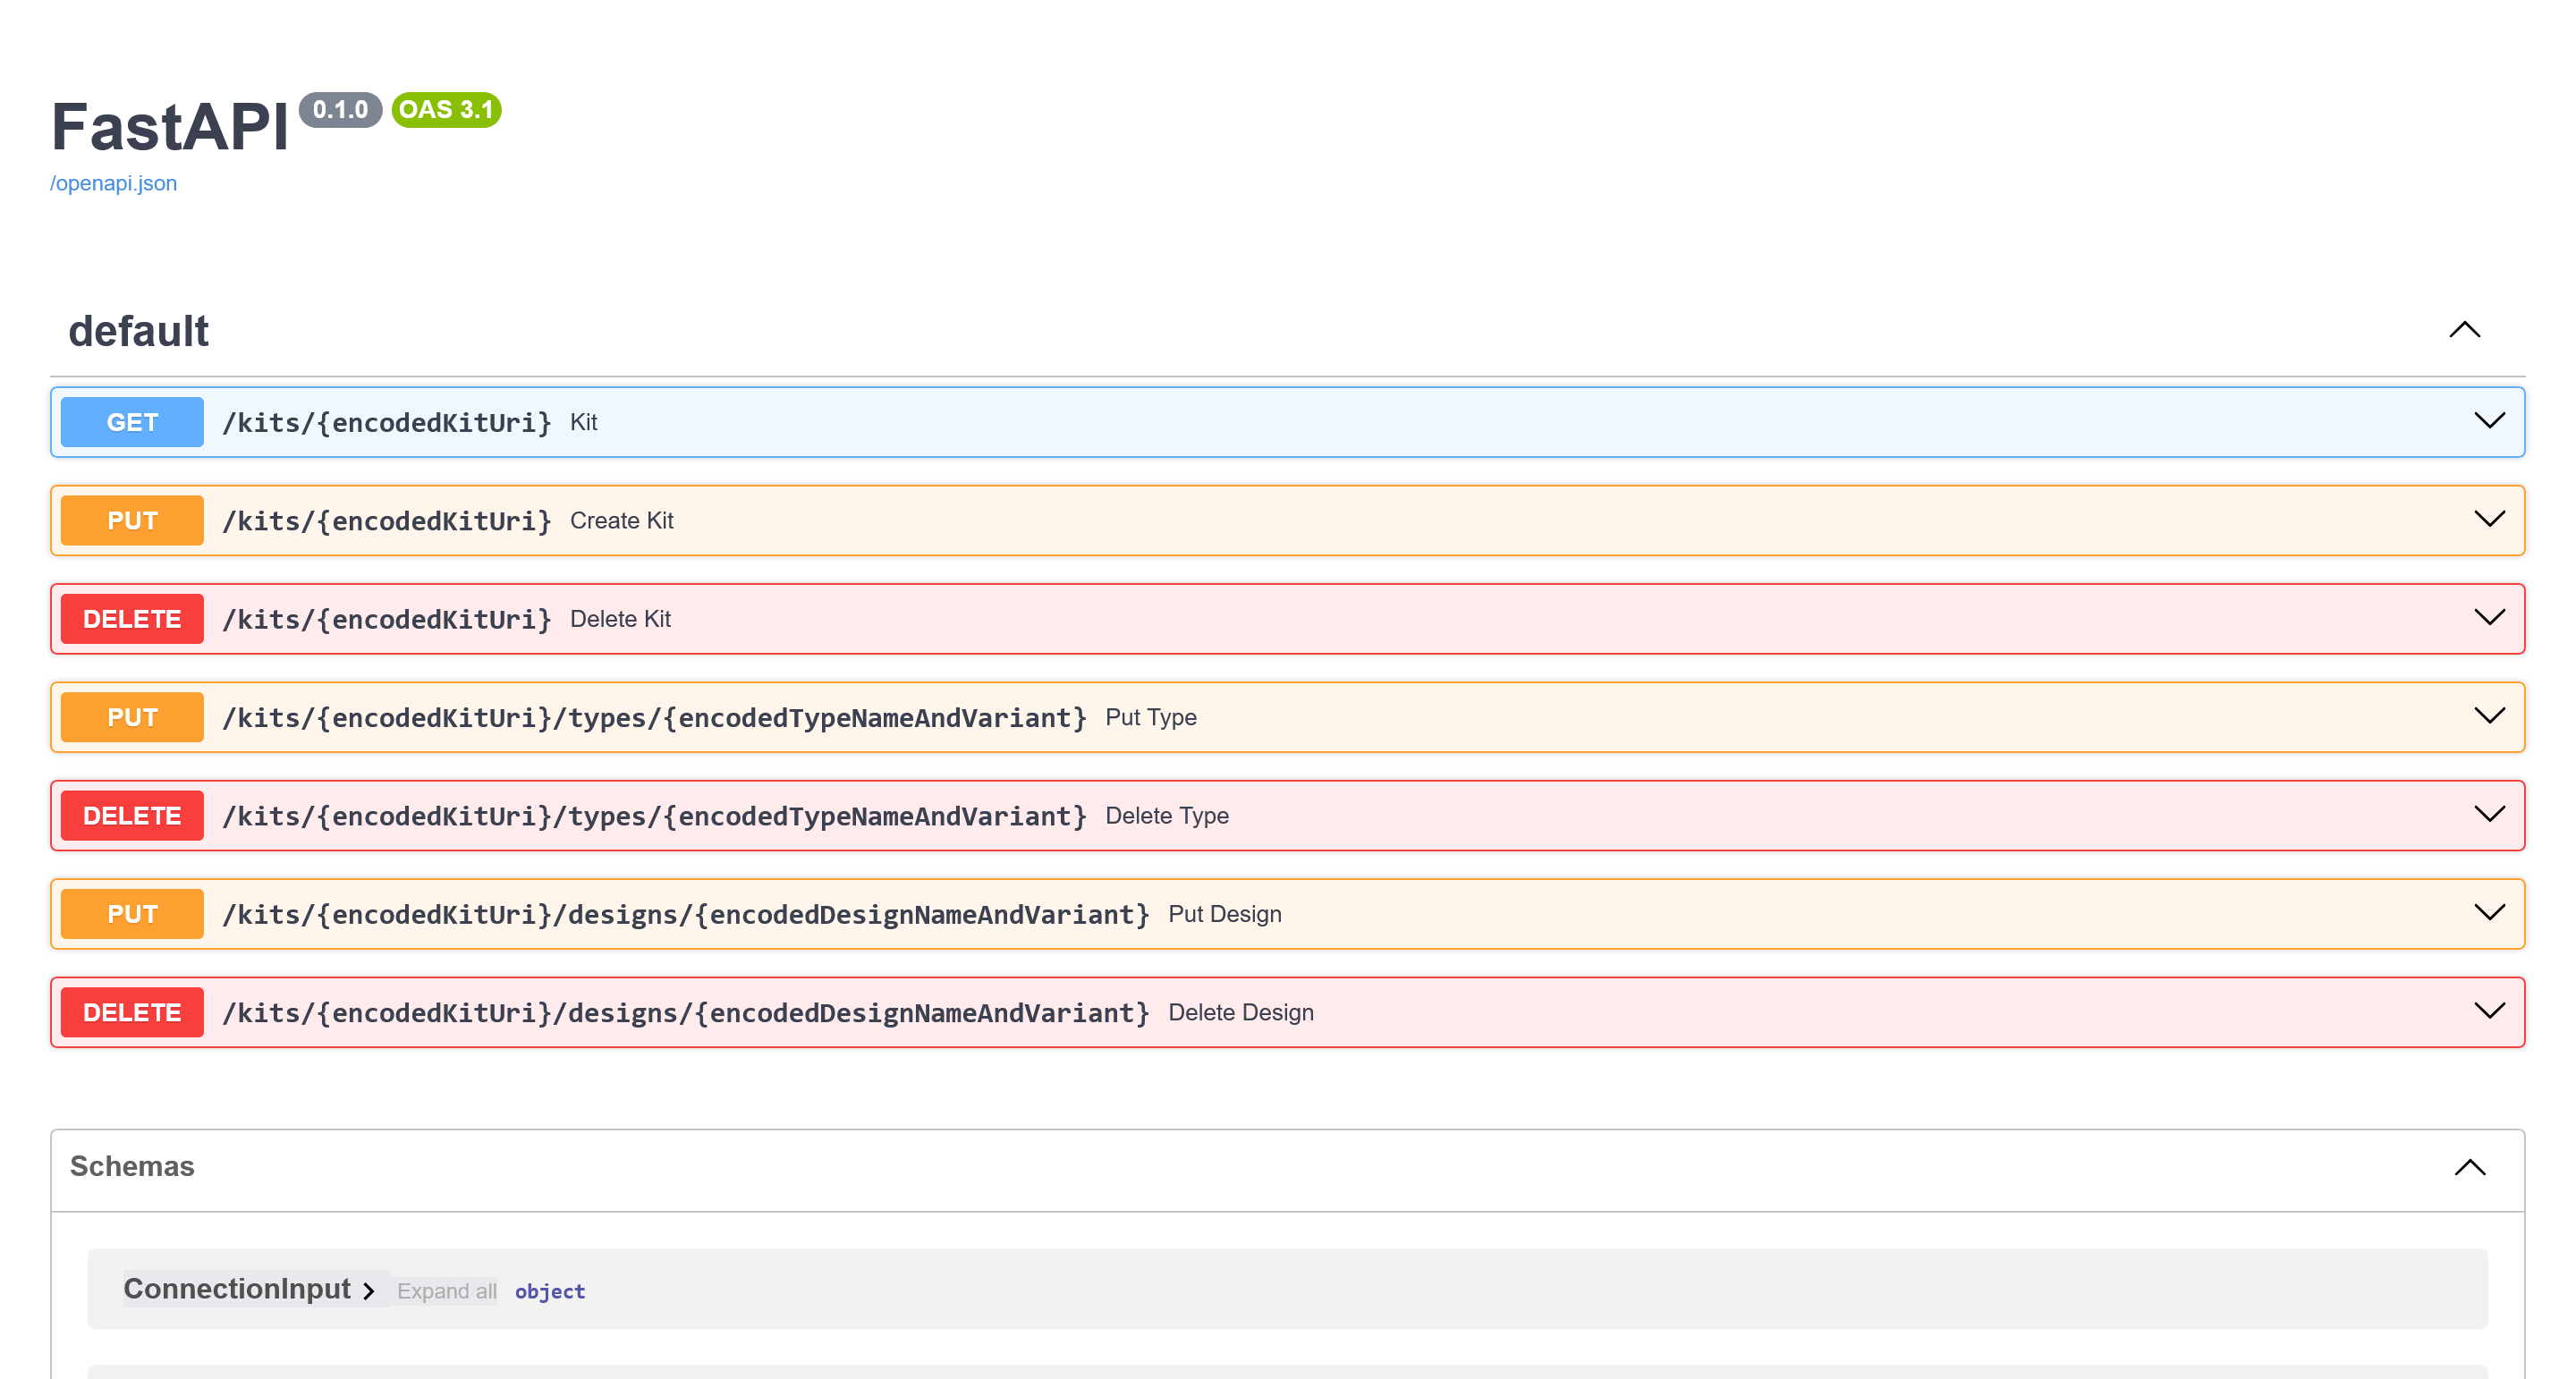Viewport: 2576px width, 1379px height.
Task: Expand PUT Create Kit chevron
Action: [2489, 519]
